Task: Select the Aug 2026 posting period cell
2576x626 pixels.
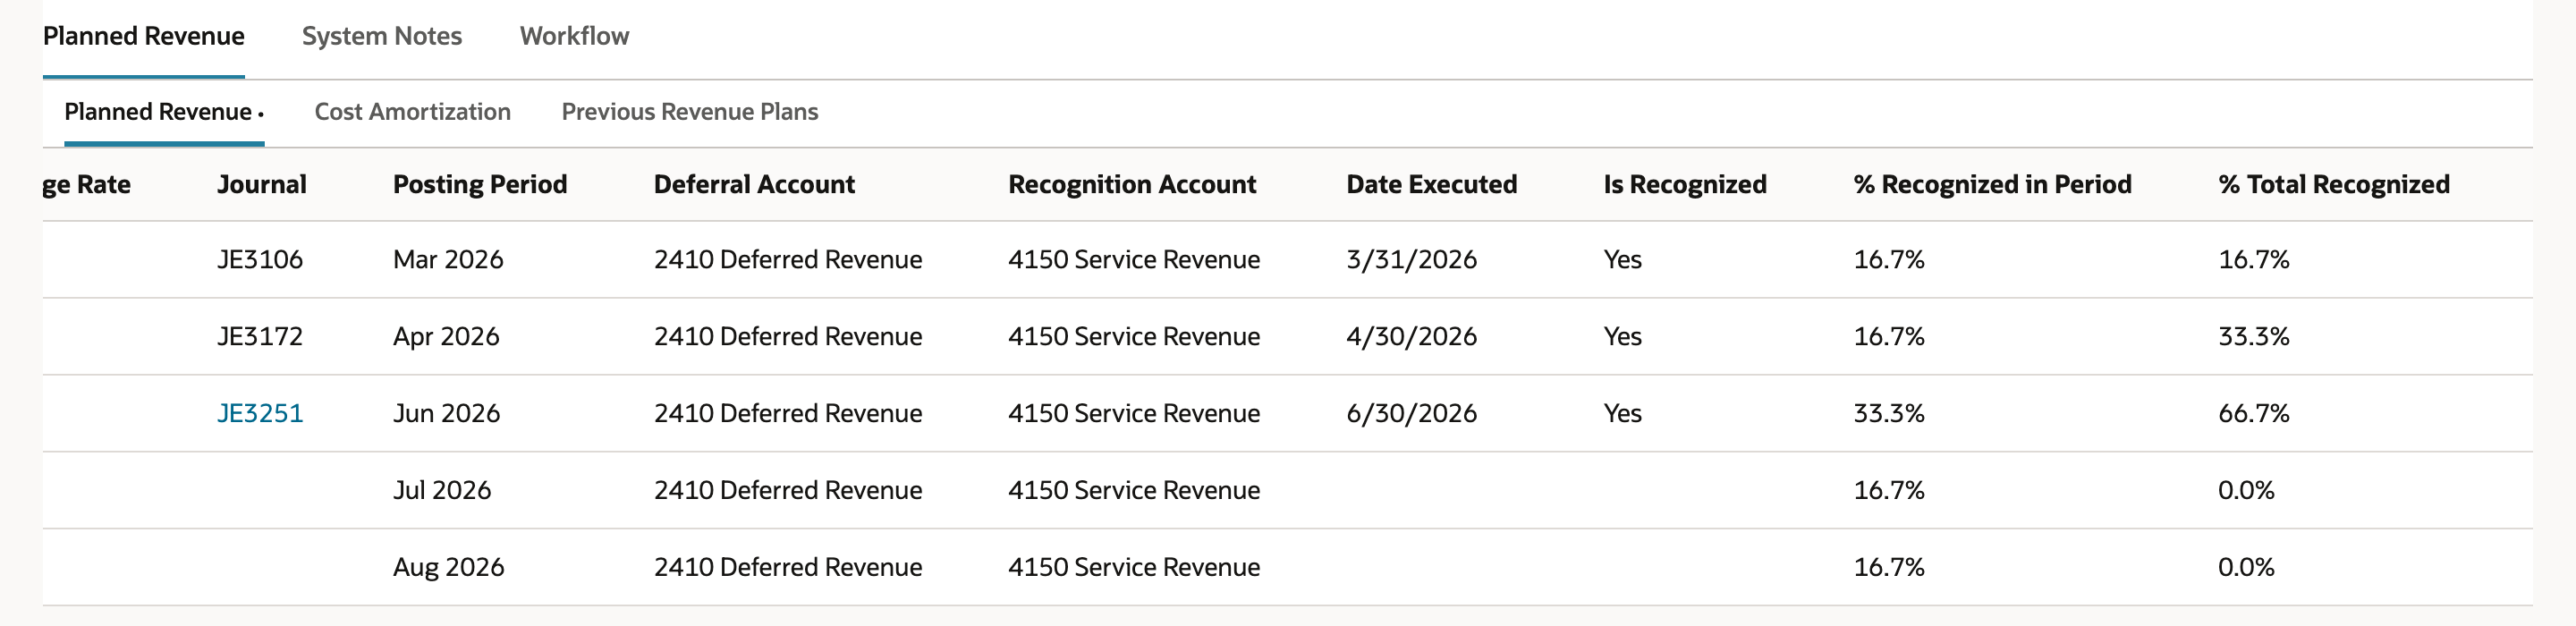Action: (x=448, y=567)
